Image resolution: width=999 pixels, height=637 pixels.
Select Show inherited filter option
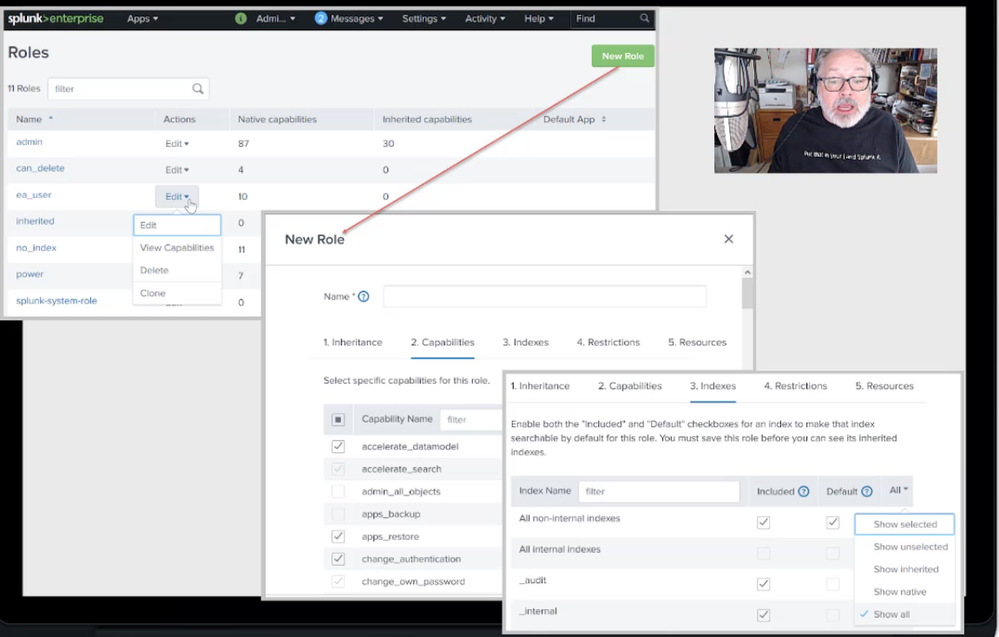[x=906, y=569]
